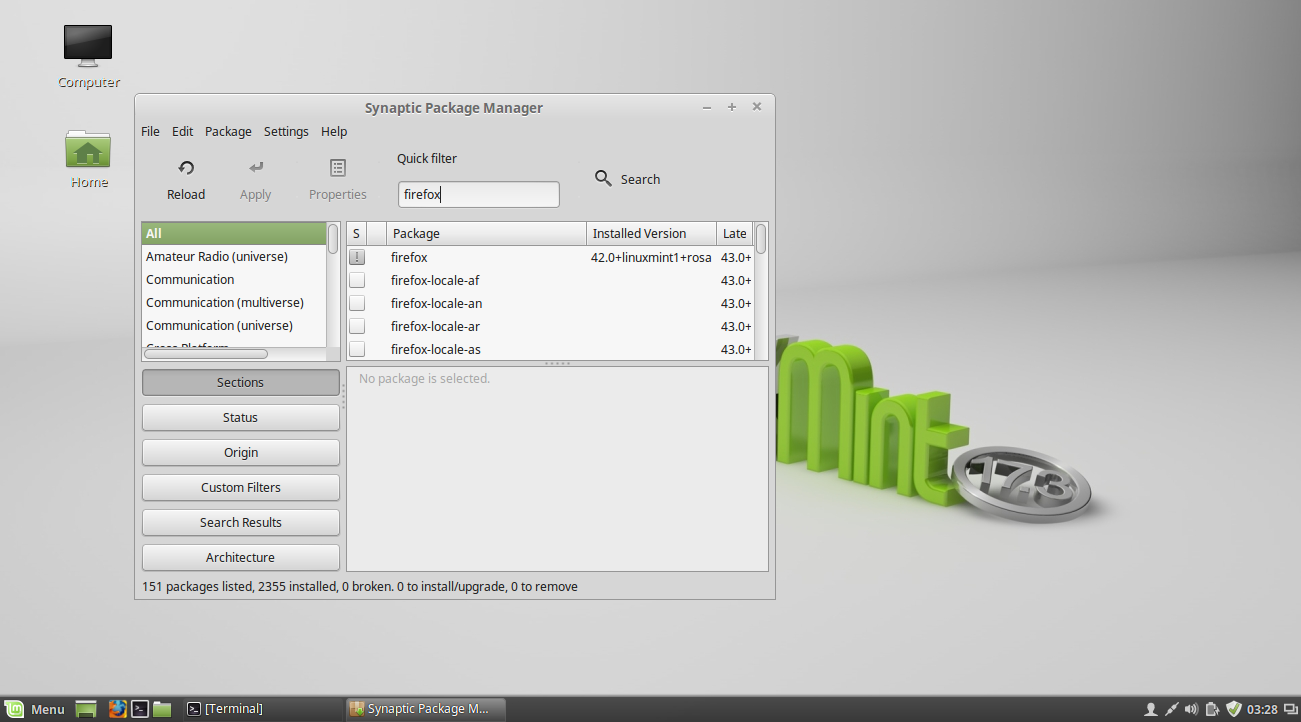Mark the firefox-locale-as status checkbox

click(x=357, y=349)
